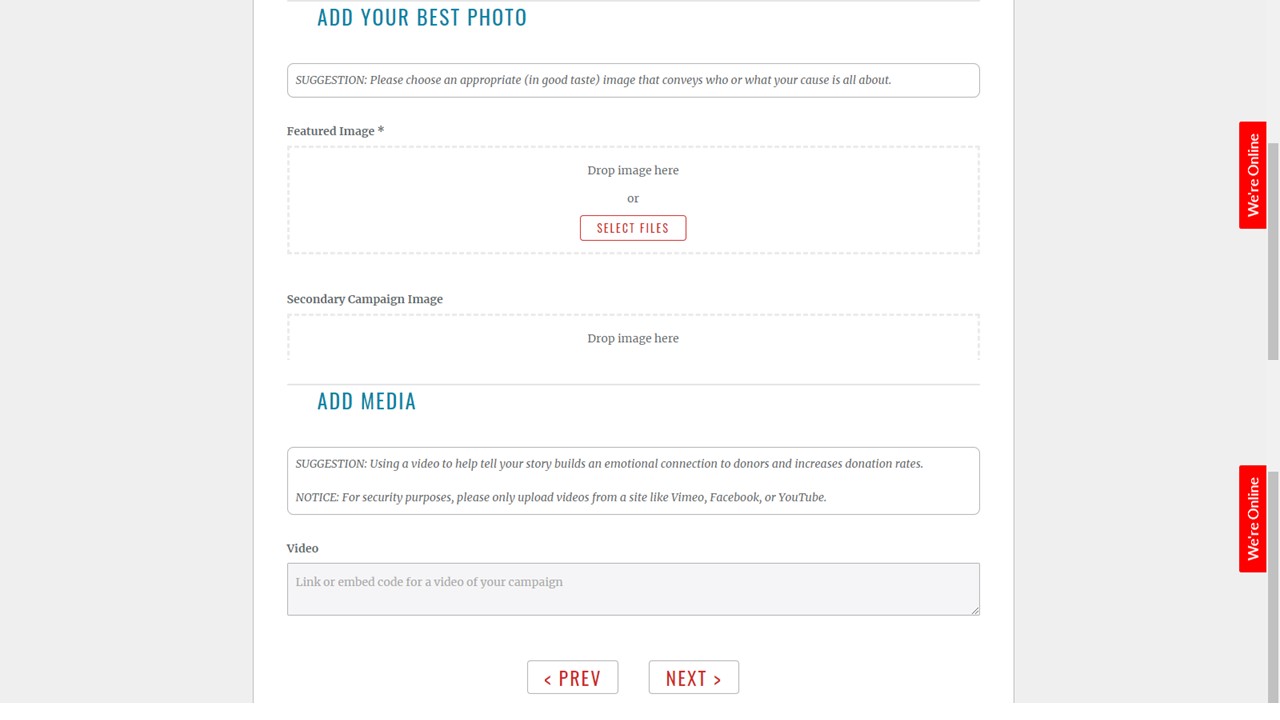1280x720 pixels.
Task: Click the SELECT FILES button
Action: pos(633,228)
